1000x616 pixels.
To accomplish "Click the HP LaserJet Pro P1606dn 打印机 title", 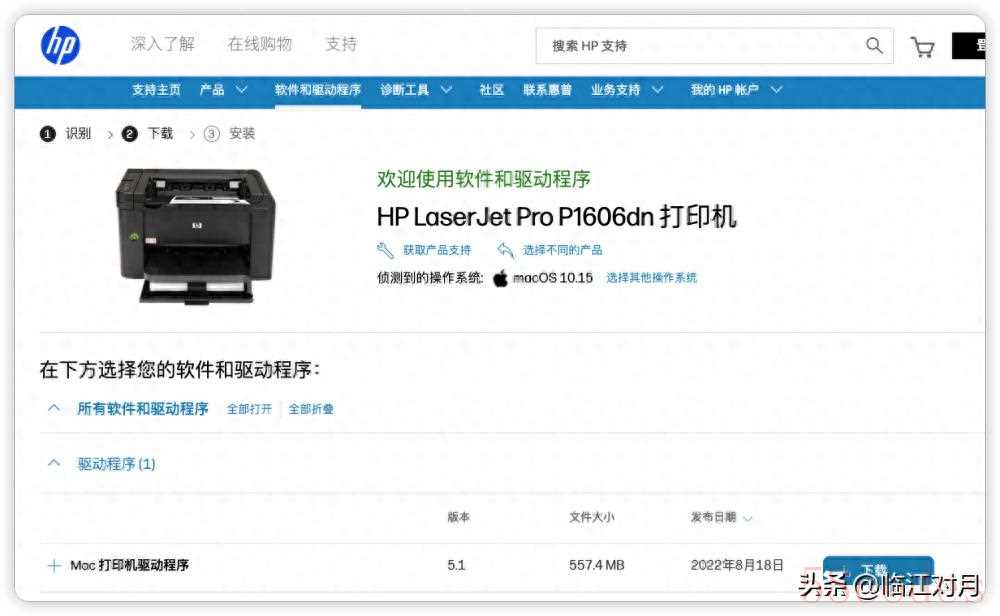I will tap(557, 217).
